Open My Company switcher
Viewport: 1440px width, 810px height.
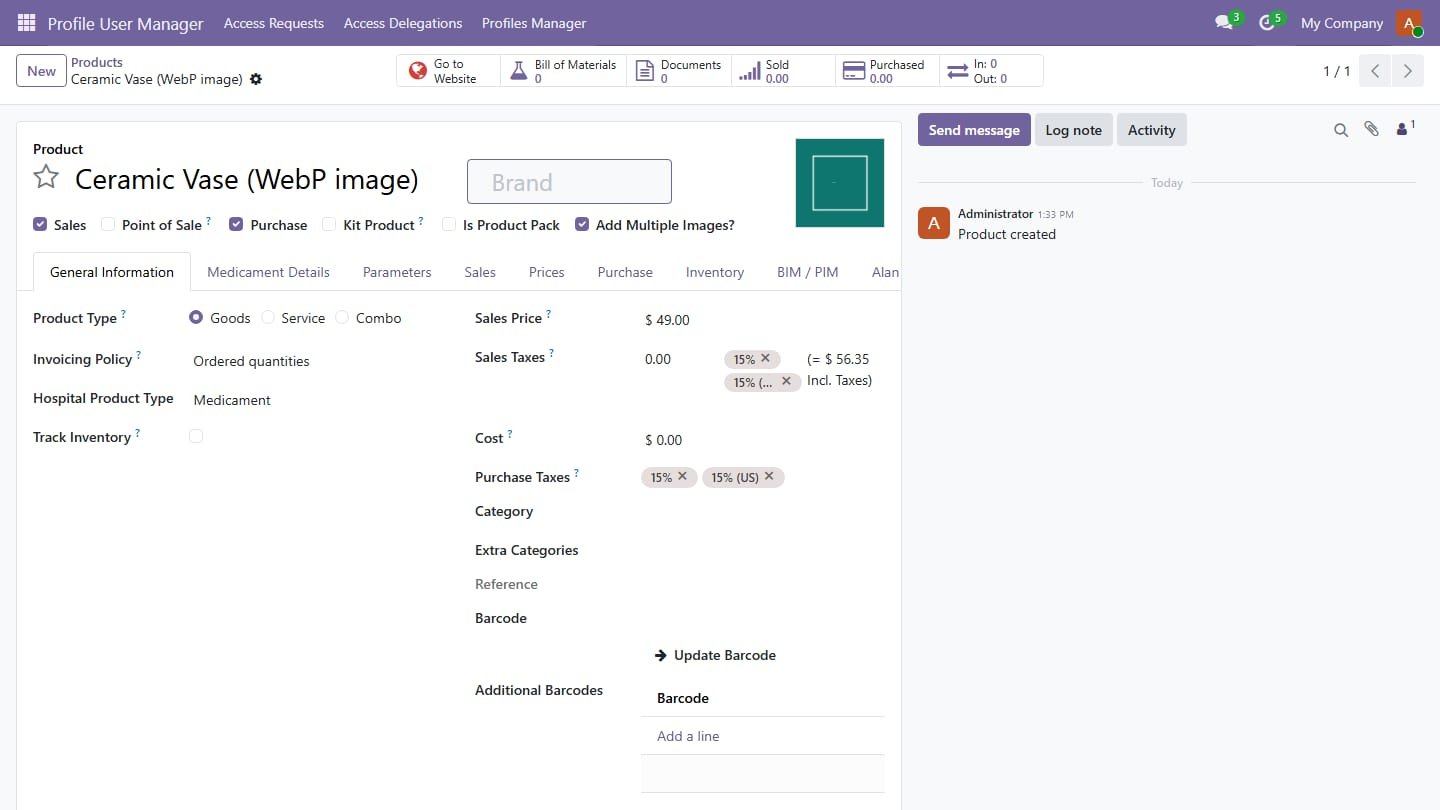point(1342,23)
